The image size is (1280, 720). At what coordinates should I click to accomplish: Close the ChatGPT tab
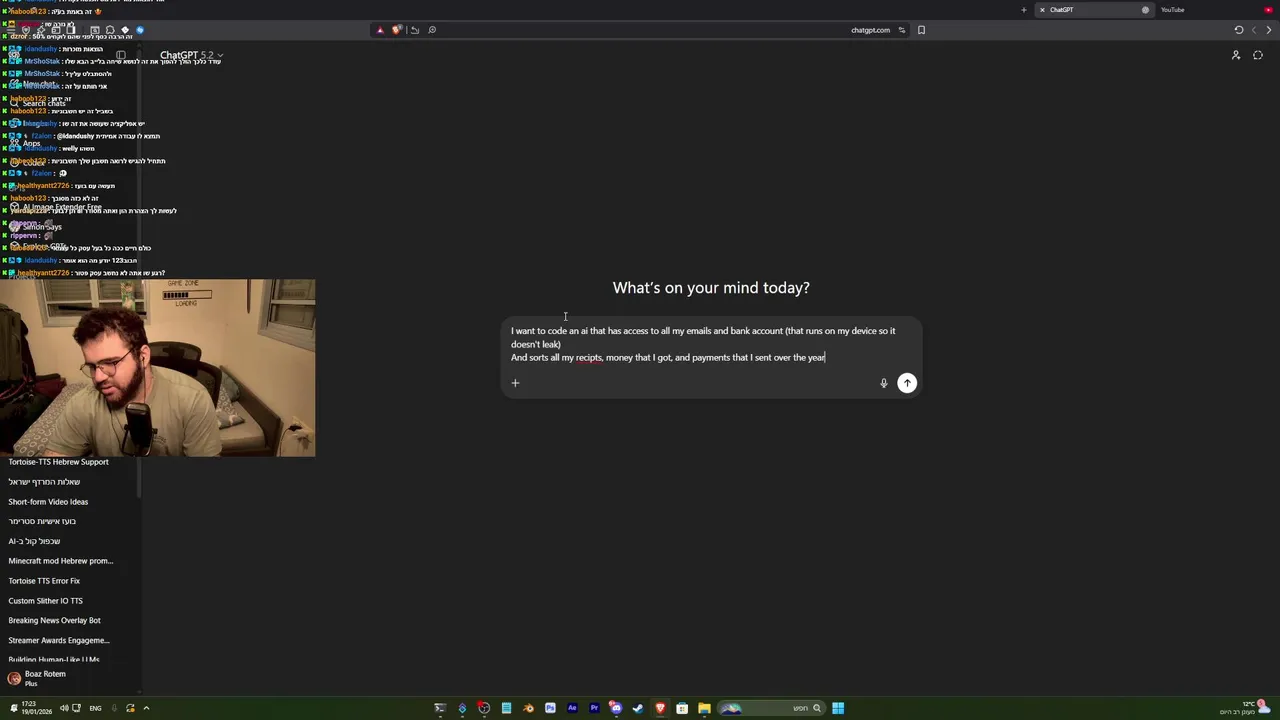tap(1042, 10)
